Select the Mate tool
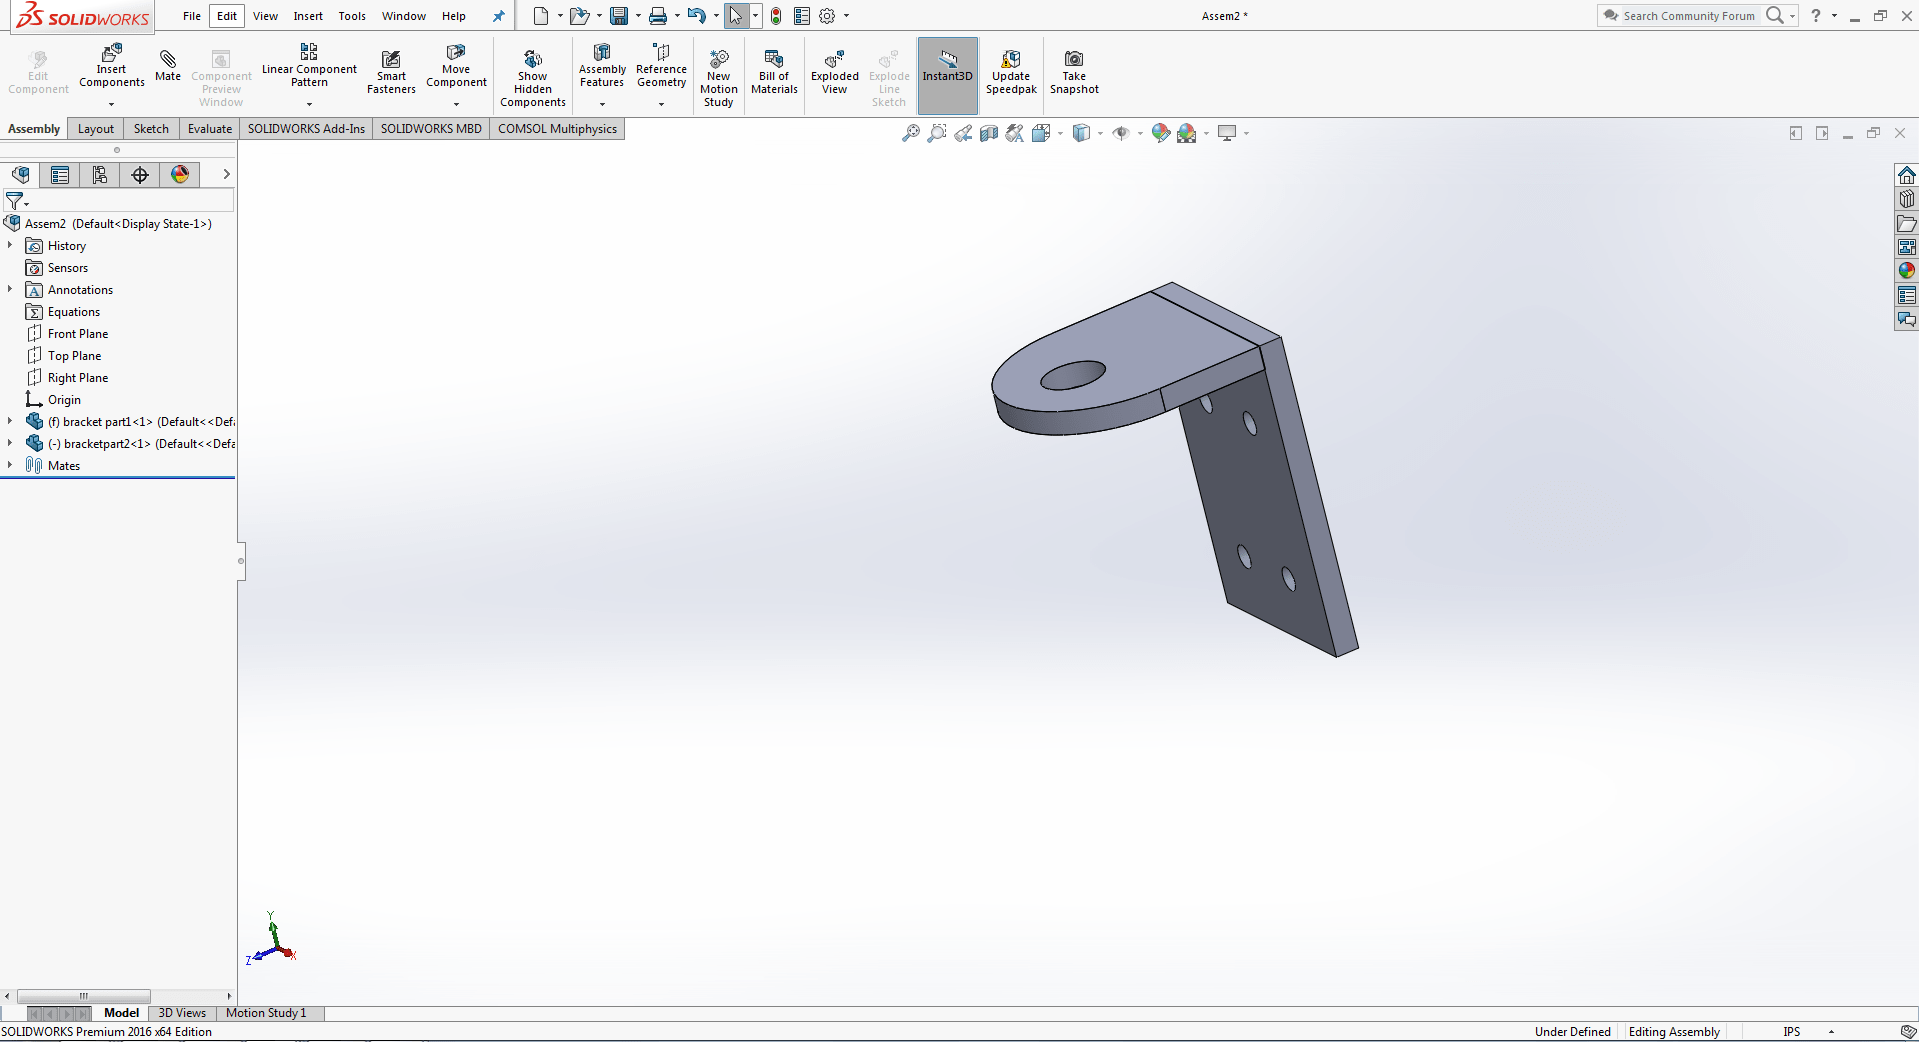 pos(168,65)
